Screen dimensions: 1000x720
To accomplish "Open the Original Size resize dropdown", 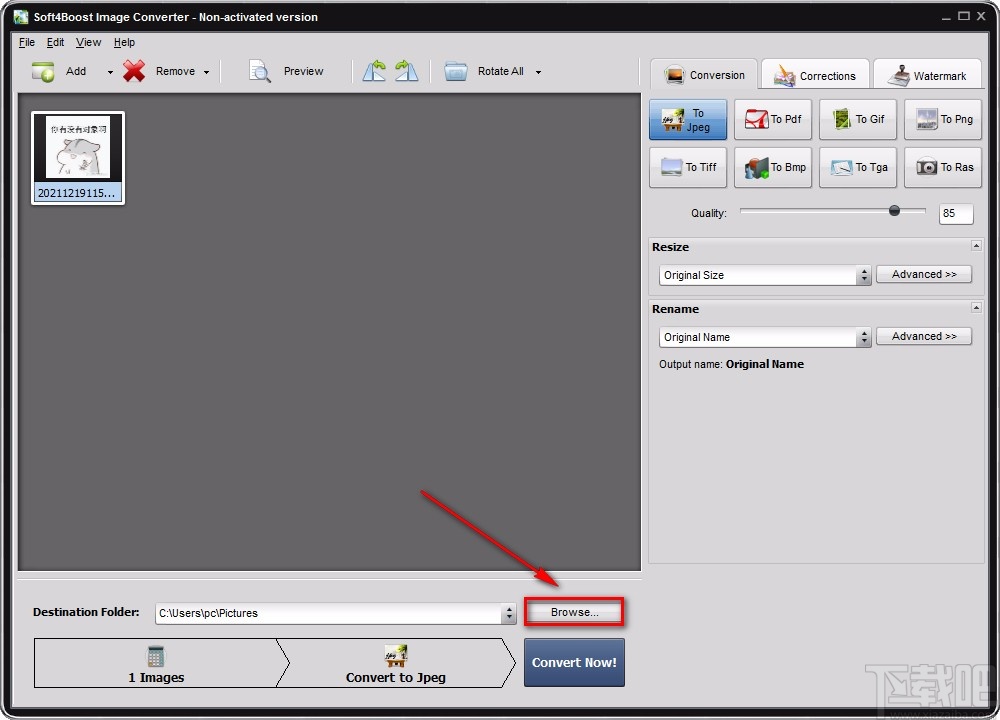I will [765, 275].
